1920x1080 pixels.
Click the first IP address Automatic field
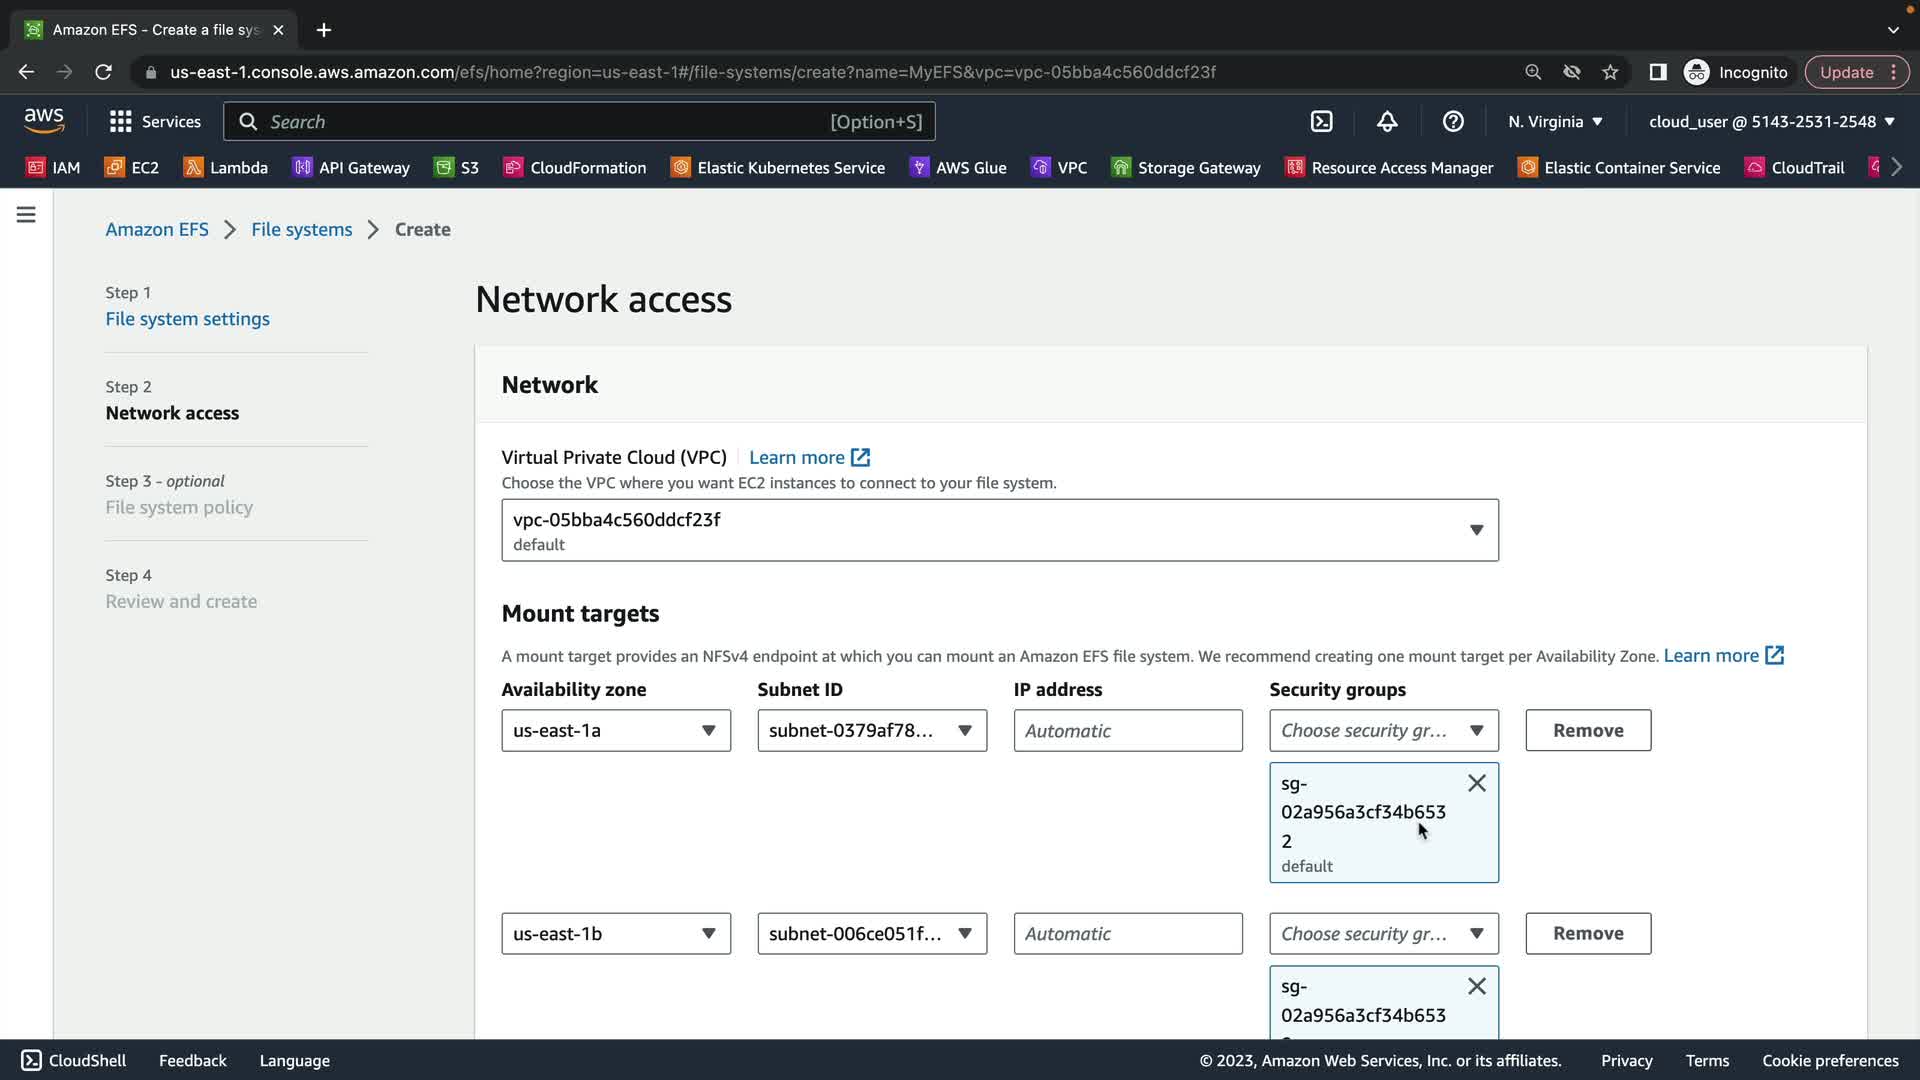(x=1127, y=730)
